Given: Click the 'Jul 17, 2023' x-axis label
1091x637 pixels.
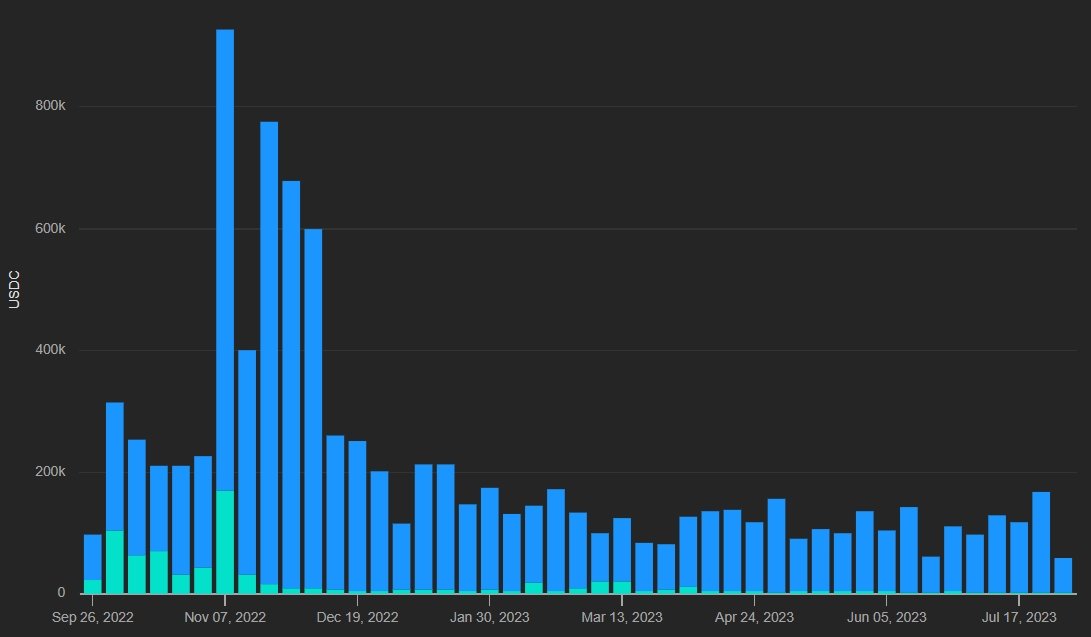Looking at the screenshot, I should [x=1019, y=617].
